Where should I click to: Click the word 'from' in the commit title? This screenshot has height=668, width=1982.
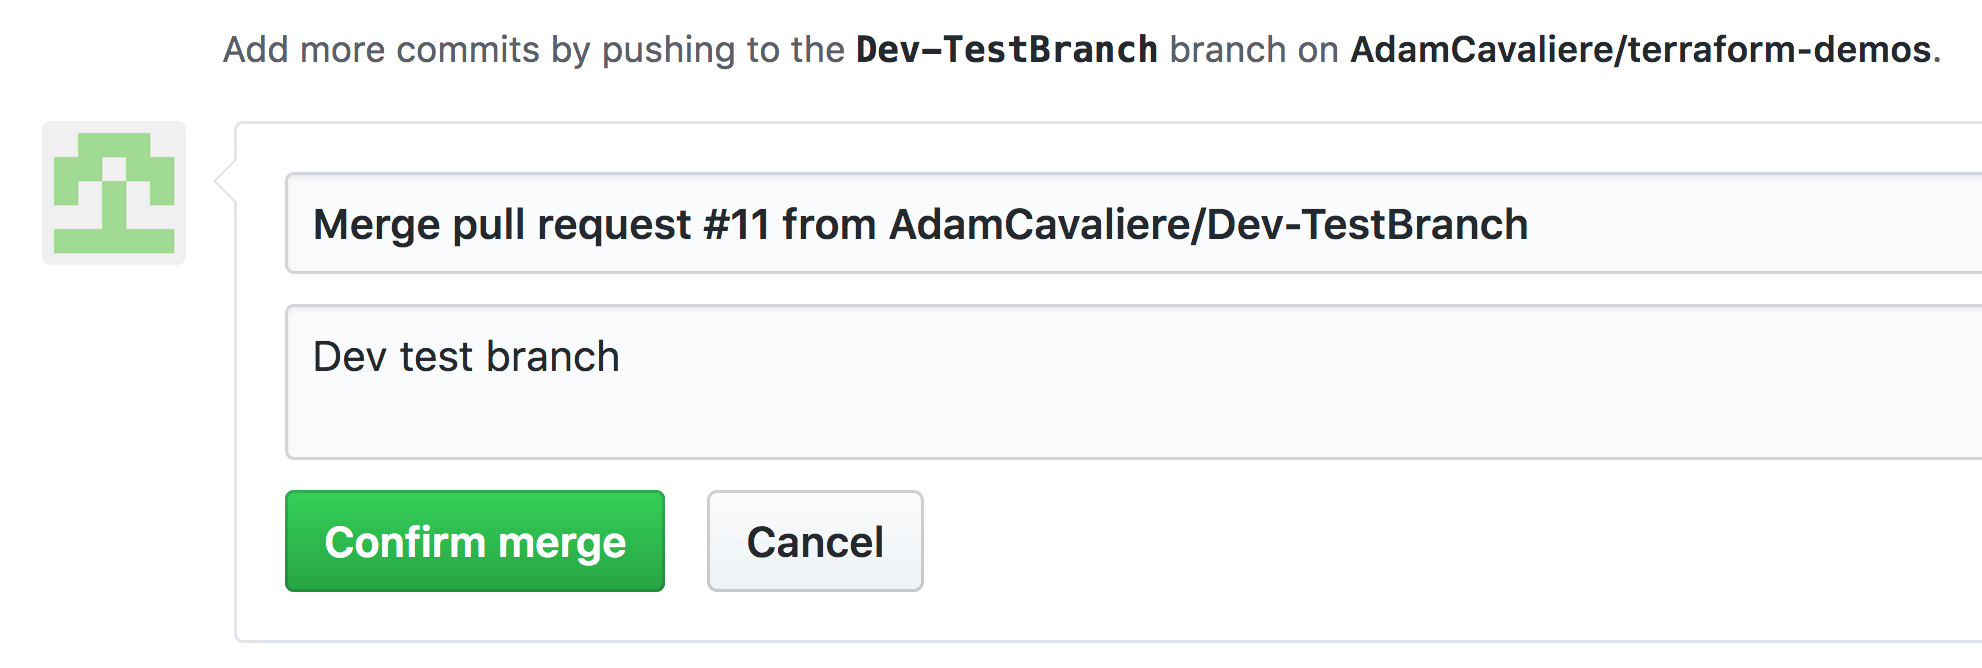(x=829, y=225)
